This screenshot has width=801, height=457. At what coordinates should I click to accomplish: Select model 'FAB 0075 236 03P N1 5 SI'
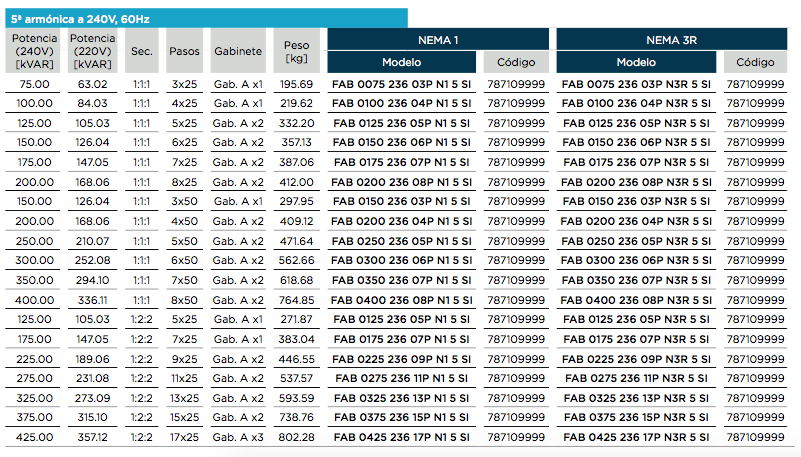[402, 84]
